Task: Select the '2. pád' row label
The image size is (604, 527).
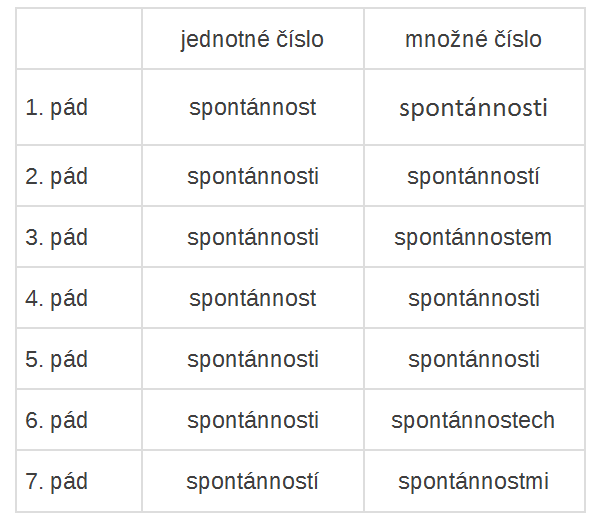Action: tap(56, 176)
